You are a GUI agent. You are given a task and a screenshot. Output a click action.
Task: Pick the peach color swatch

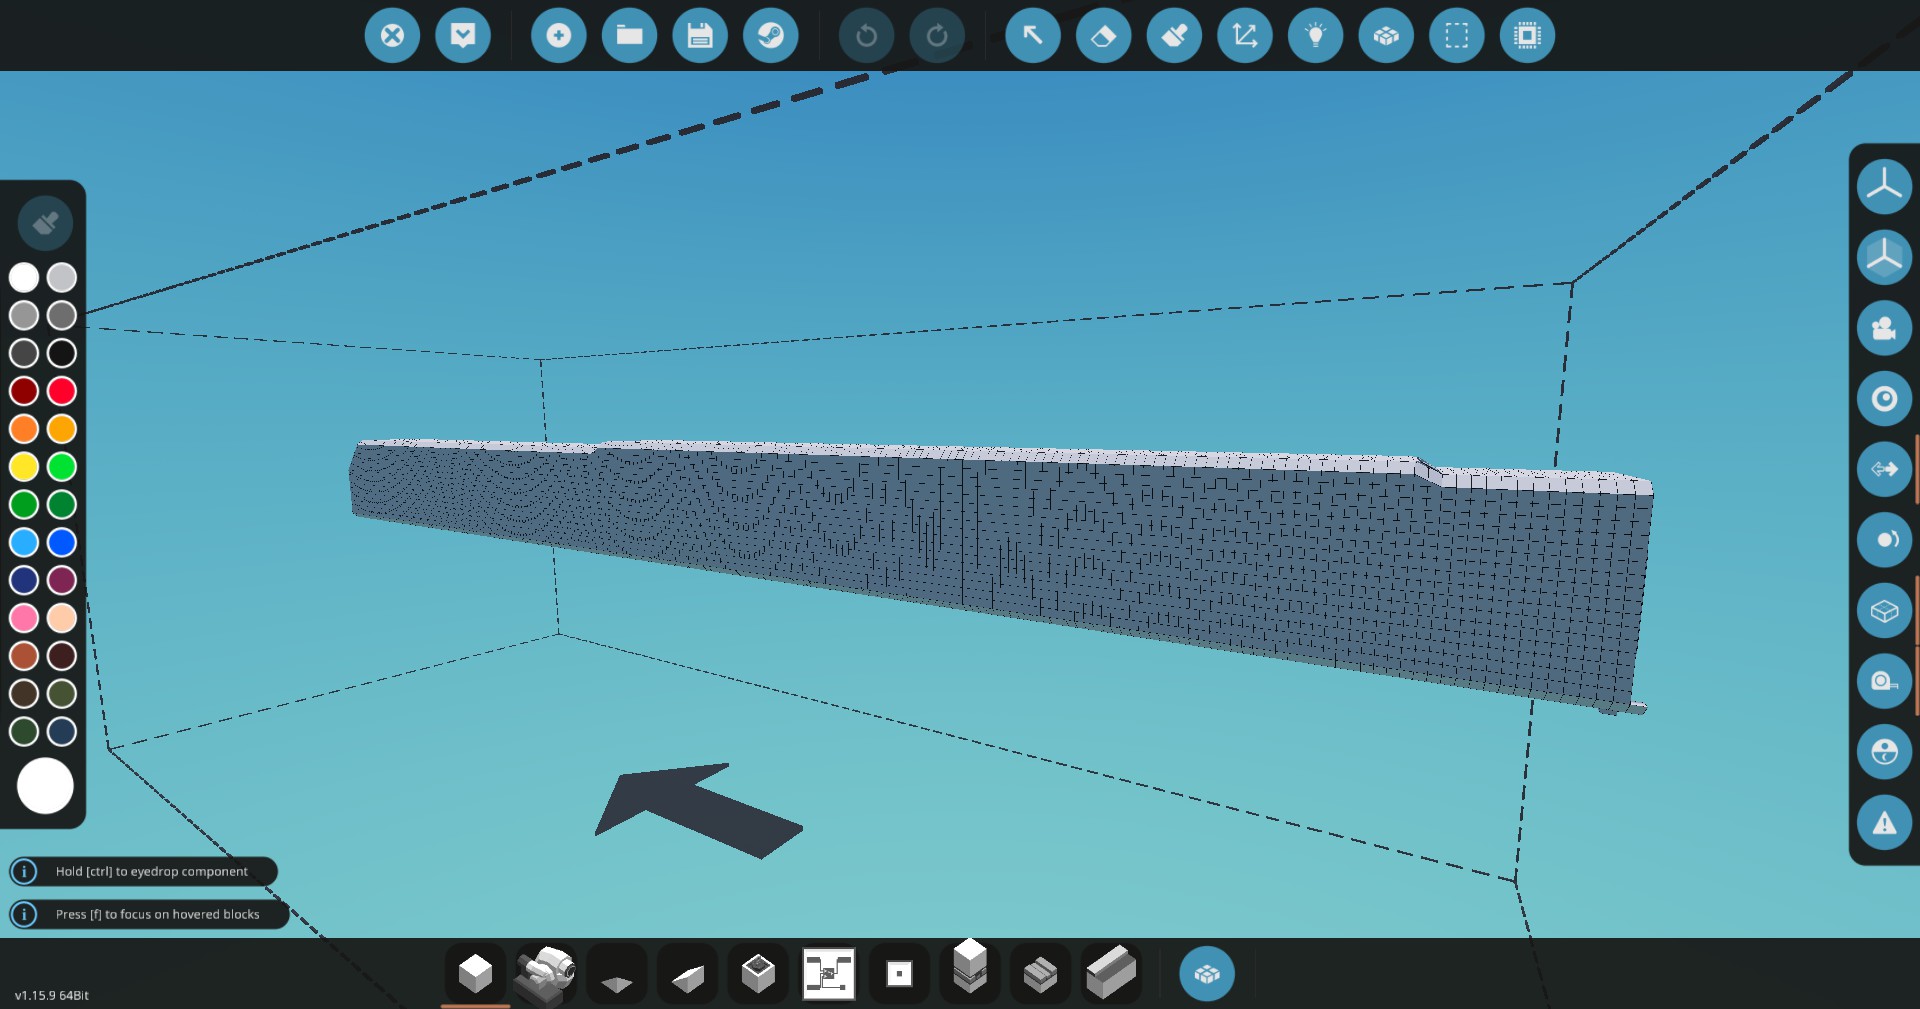[x=62, y=618]
